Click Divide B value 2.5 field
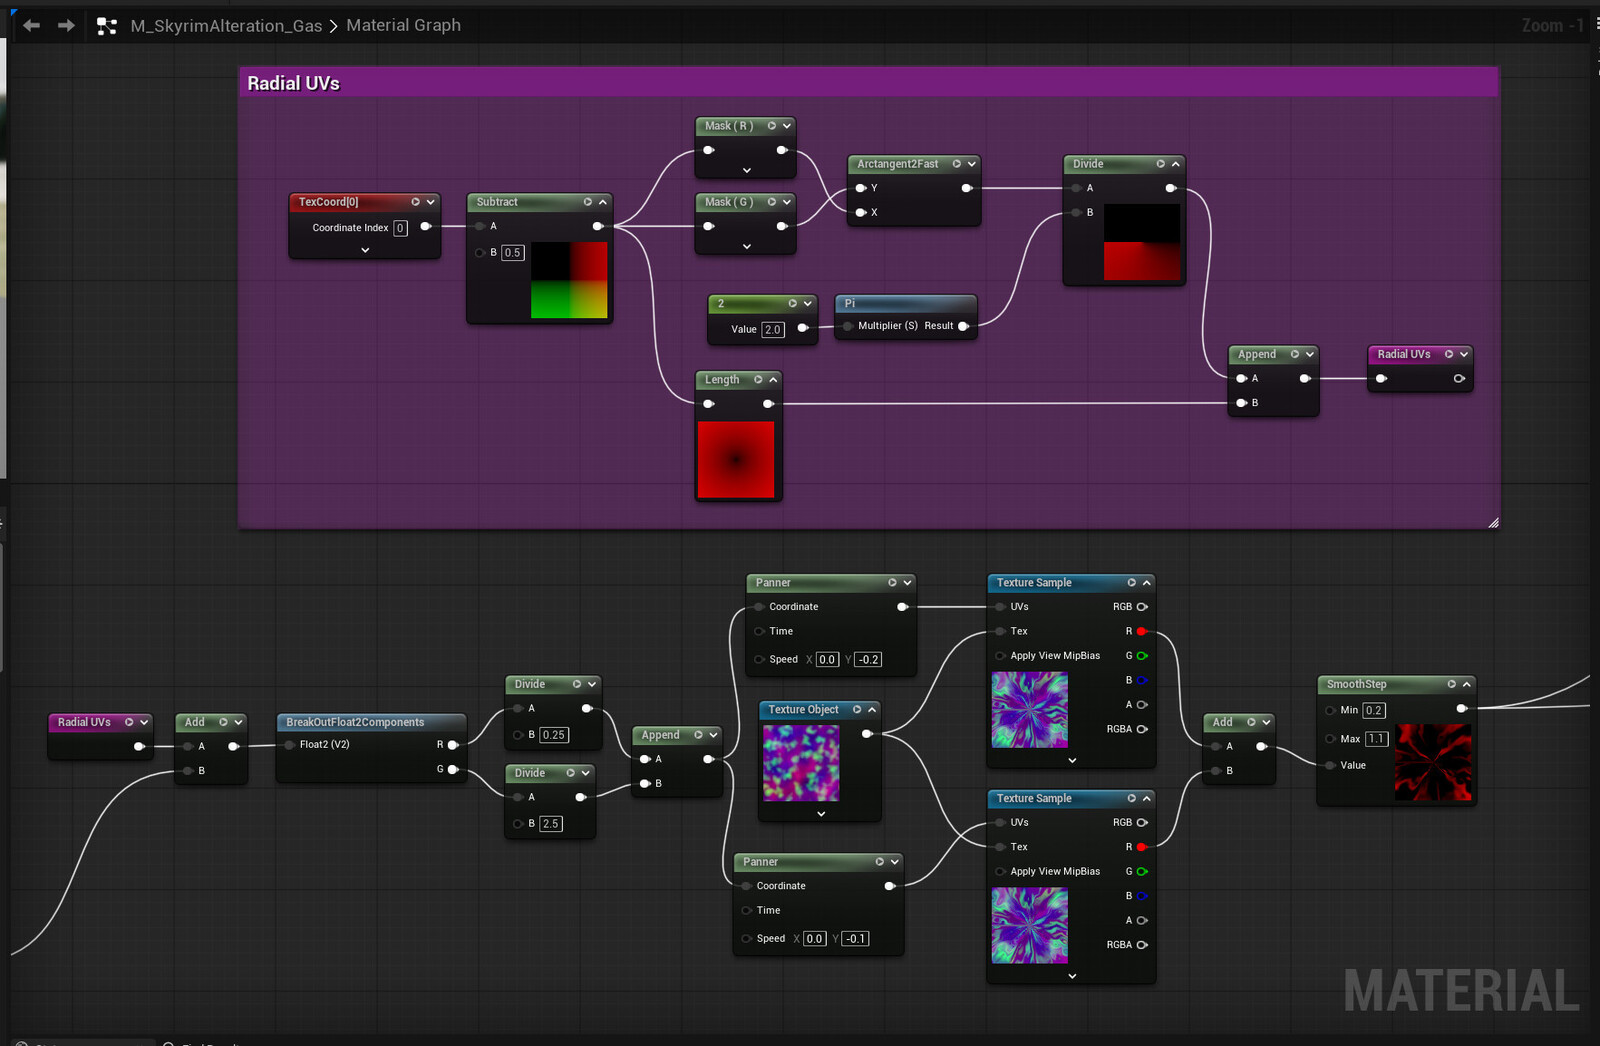 [x=551, y=824]
